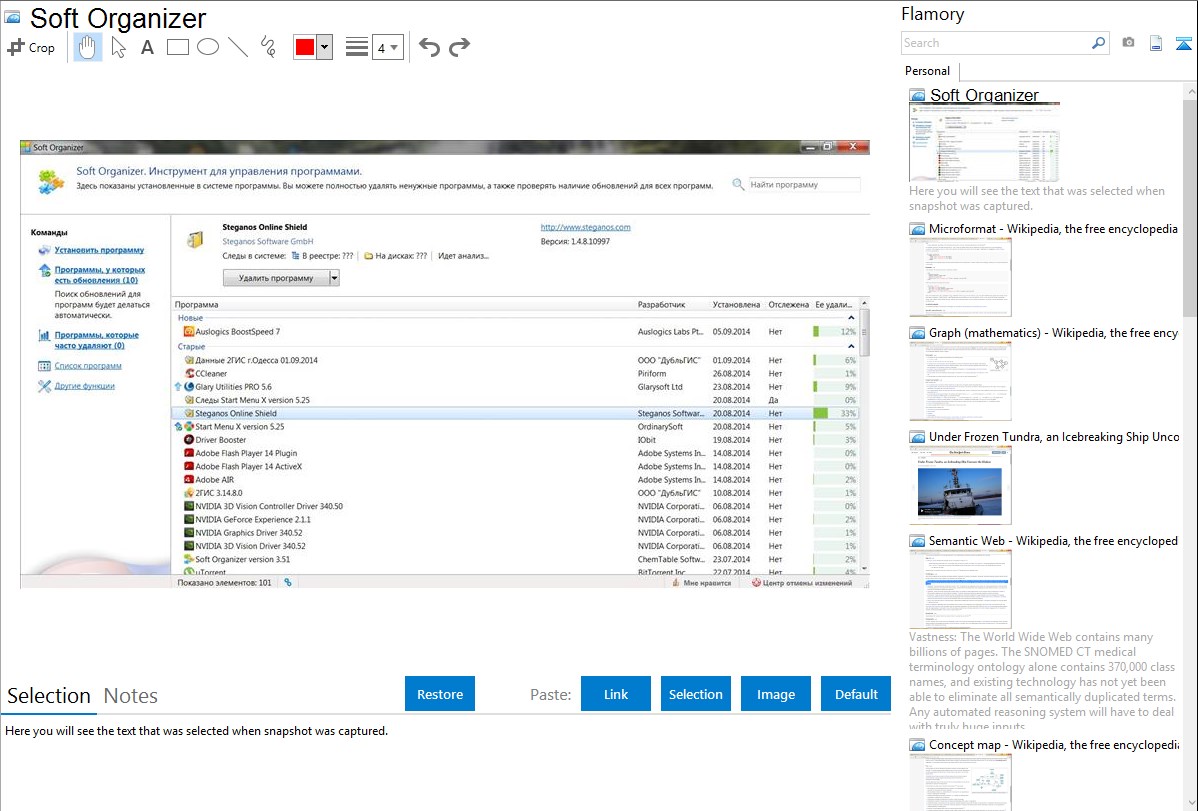Click the search magnifier icon
Screen dimensions: 1198x811
pos(1099,43)
